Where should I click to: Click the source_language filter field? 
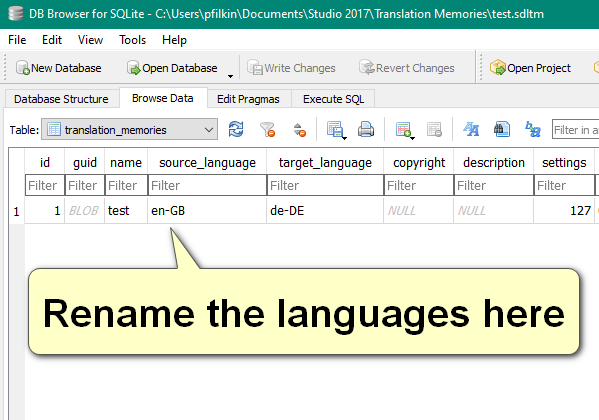(207, 185)
